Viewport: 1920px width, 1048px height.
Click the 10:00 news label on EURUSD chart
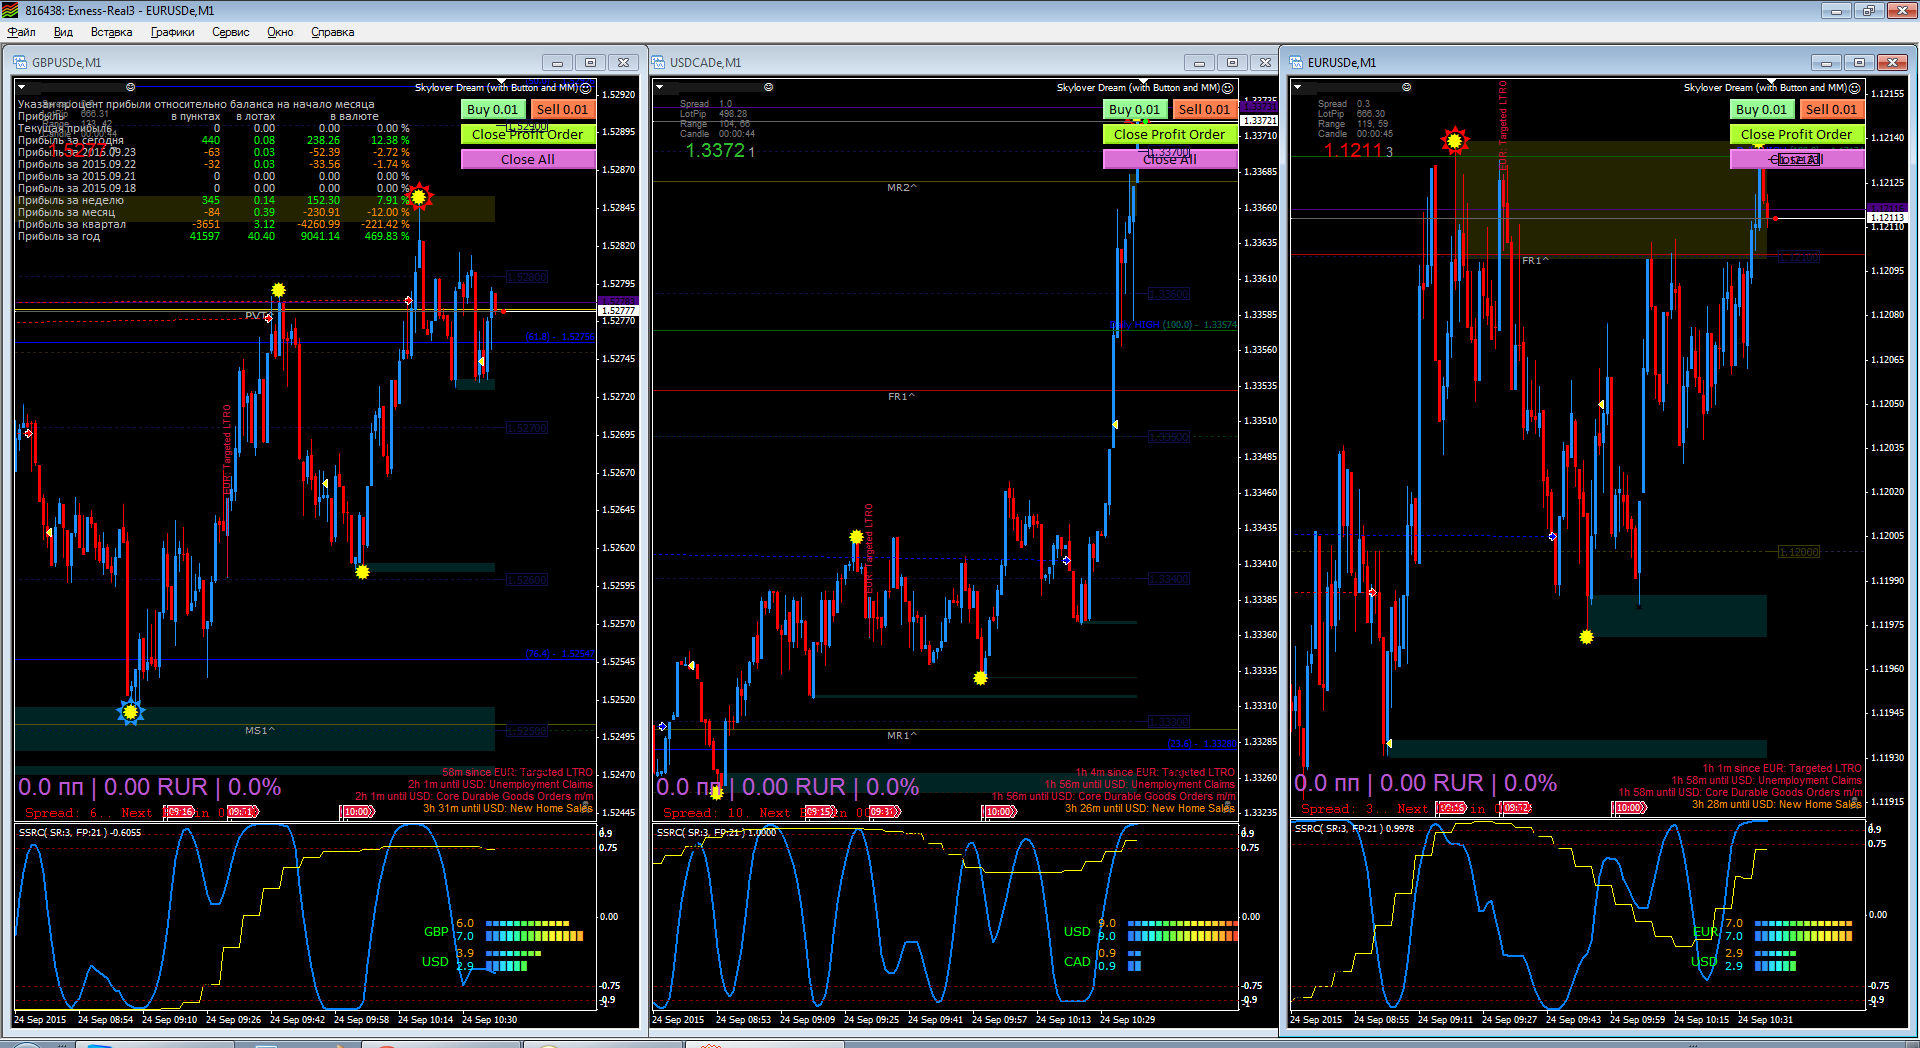point(1629,808)
